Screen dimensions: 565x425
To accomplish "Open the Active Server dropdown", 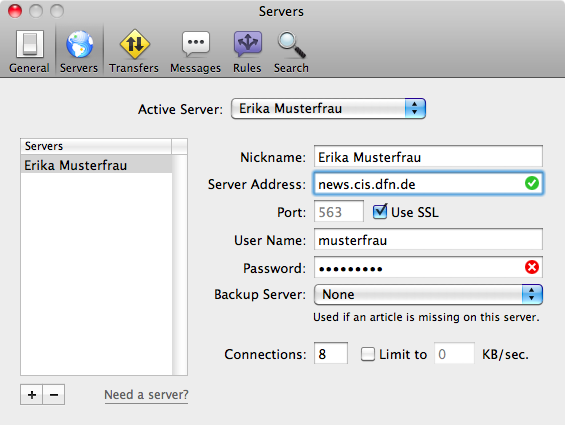I will coord(328,109).
